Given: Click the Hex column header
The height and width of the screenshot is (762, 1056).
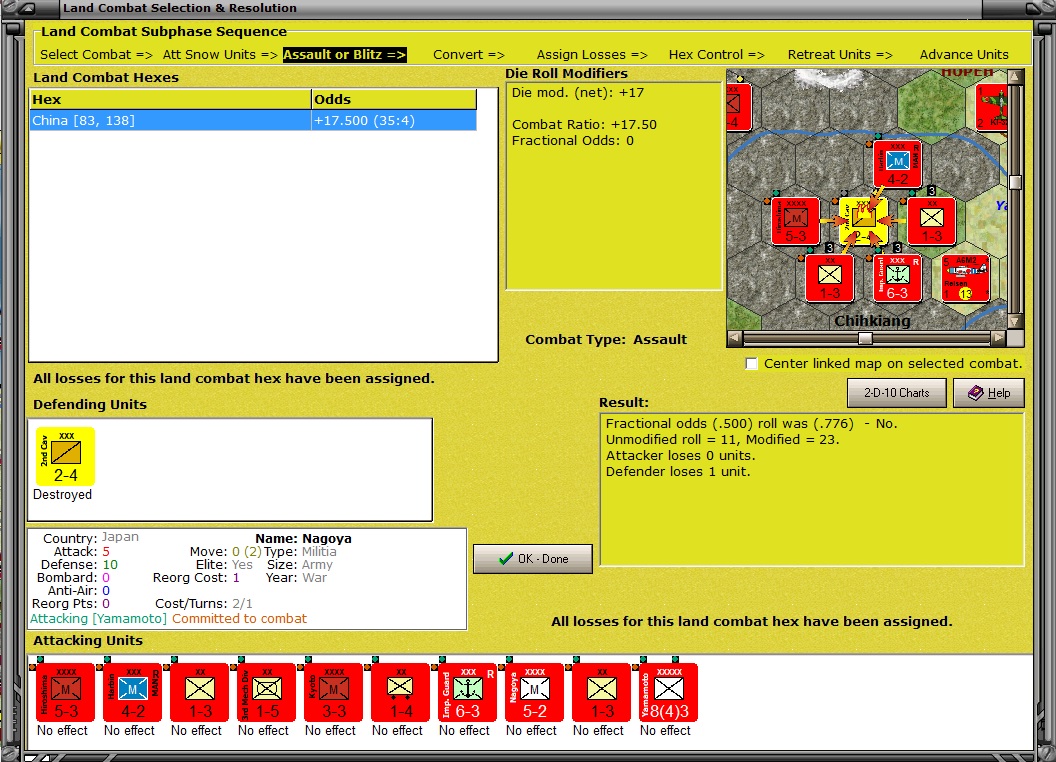Looking at the screenshot, I should point(171,99).
